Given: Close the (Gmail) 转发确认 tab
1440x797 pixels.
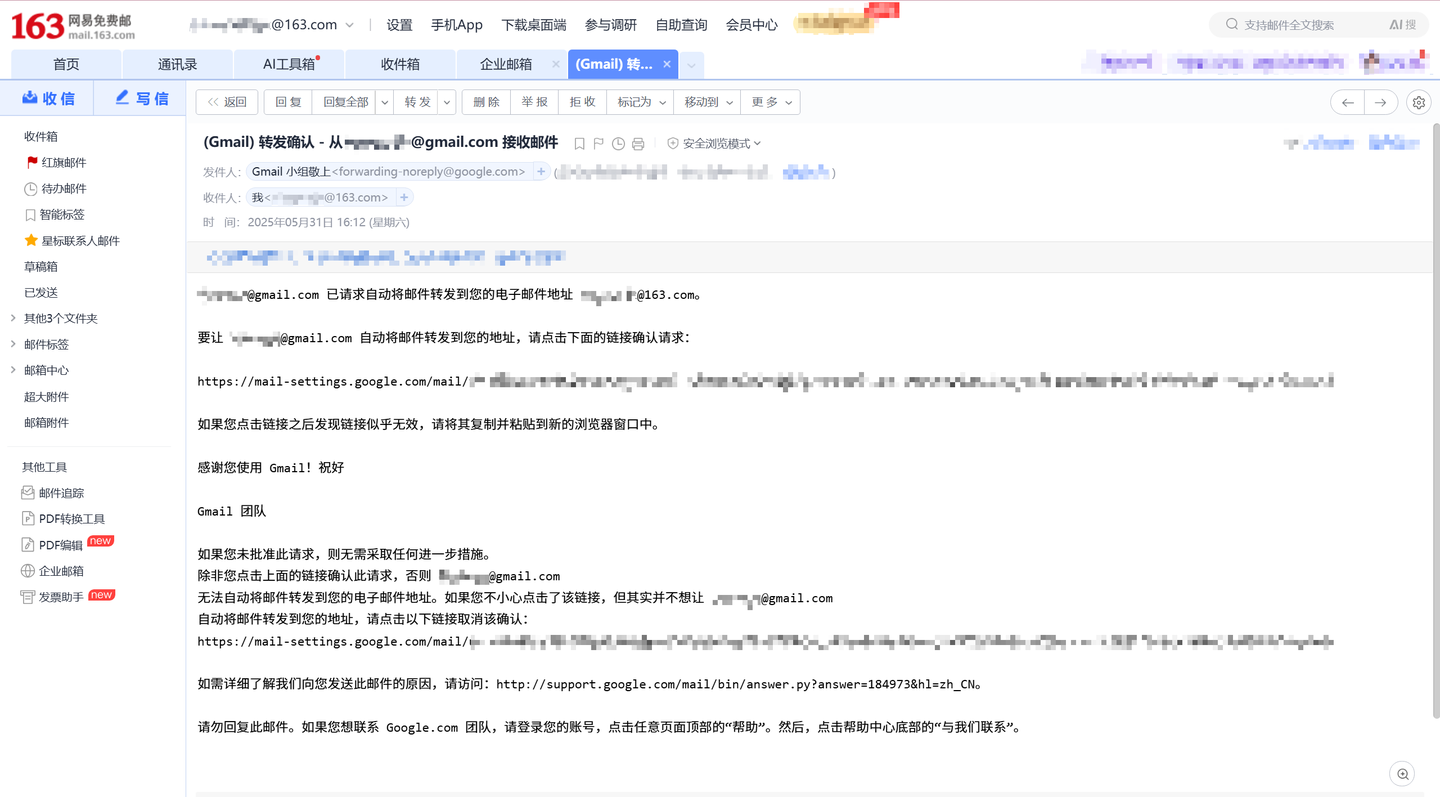Looking at the screenshot, I should 667,64.
